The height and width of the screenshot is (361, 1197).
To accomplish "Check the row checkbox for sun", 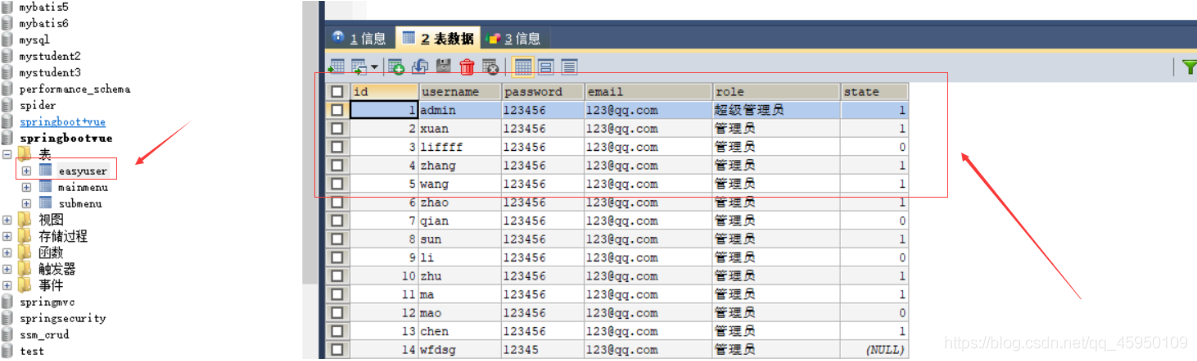I will coord(337,239).
